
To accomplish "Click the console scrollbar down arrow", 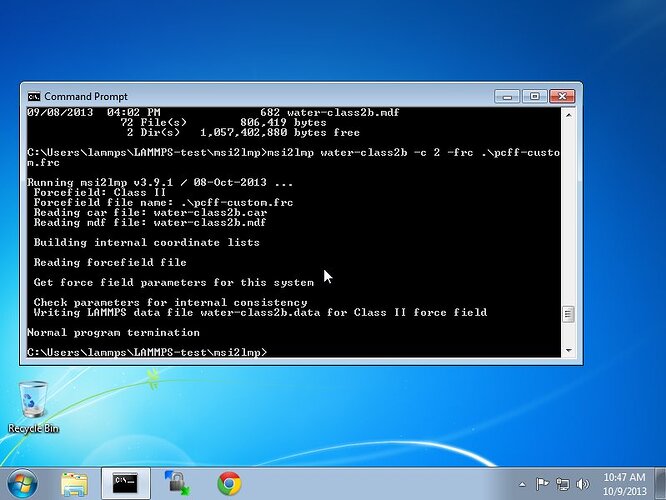I will pyautogui.click(x=568, y=350).
